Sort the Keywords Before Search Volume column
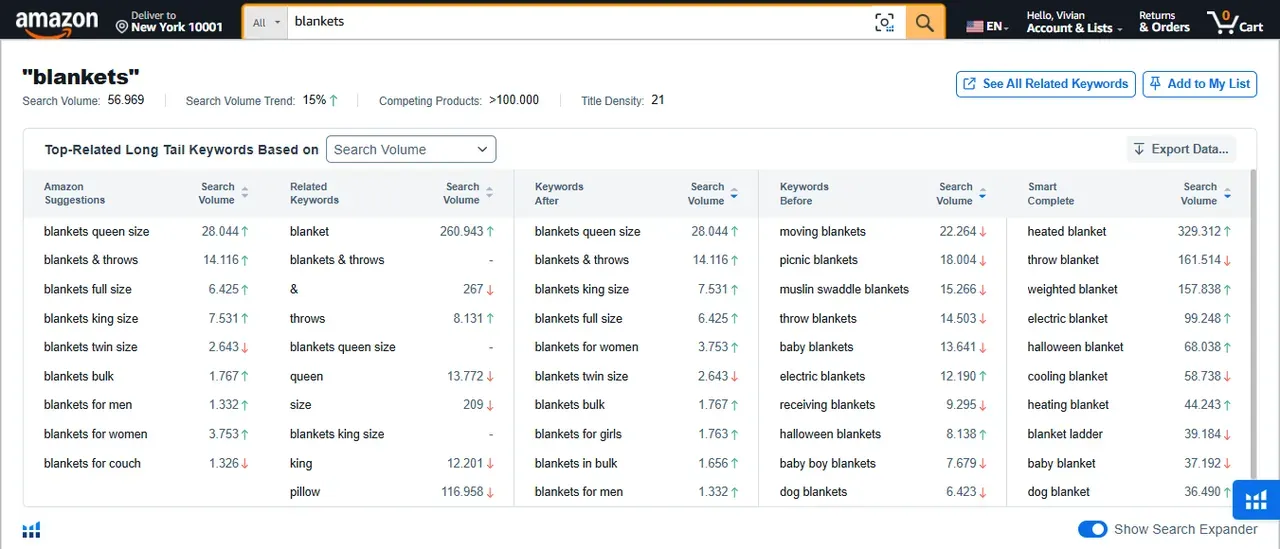The height and width of the screenshot is (549, 1280). pyautogui.click(x=982, y=193)
